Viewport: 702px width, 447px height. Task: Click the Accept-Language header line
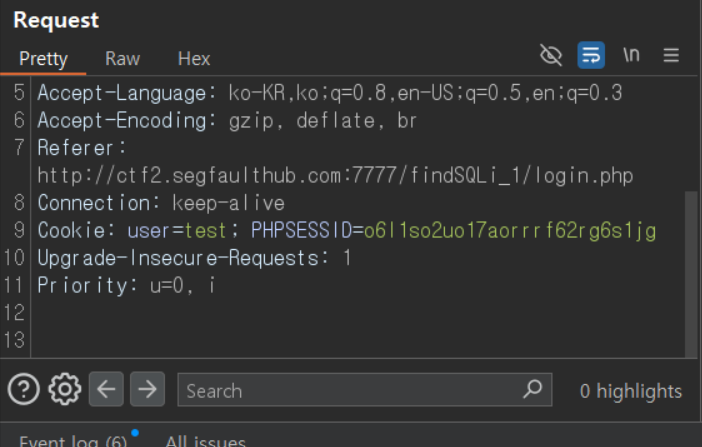pos(330,93)
